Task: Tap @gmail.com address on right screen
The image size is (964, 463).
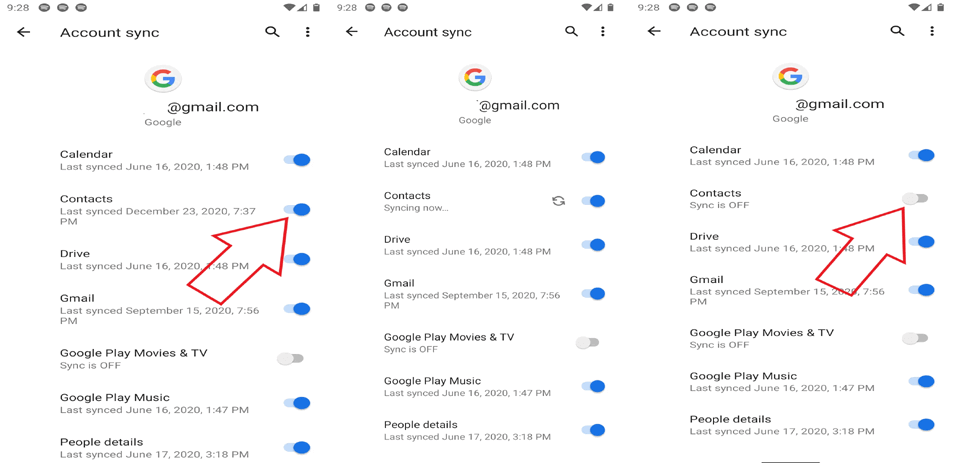Action: [x=840, y=104]
